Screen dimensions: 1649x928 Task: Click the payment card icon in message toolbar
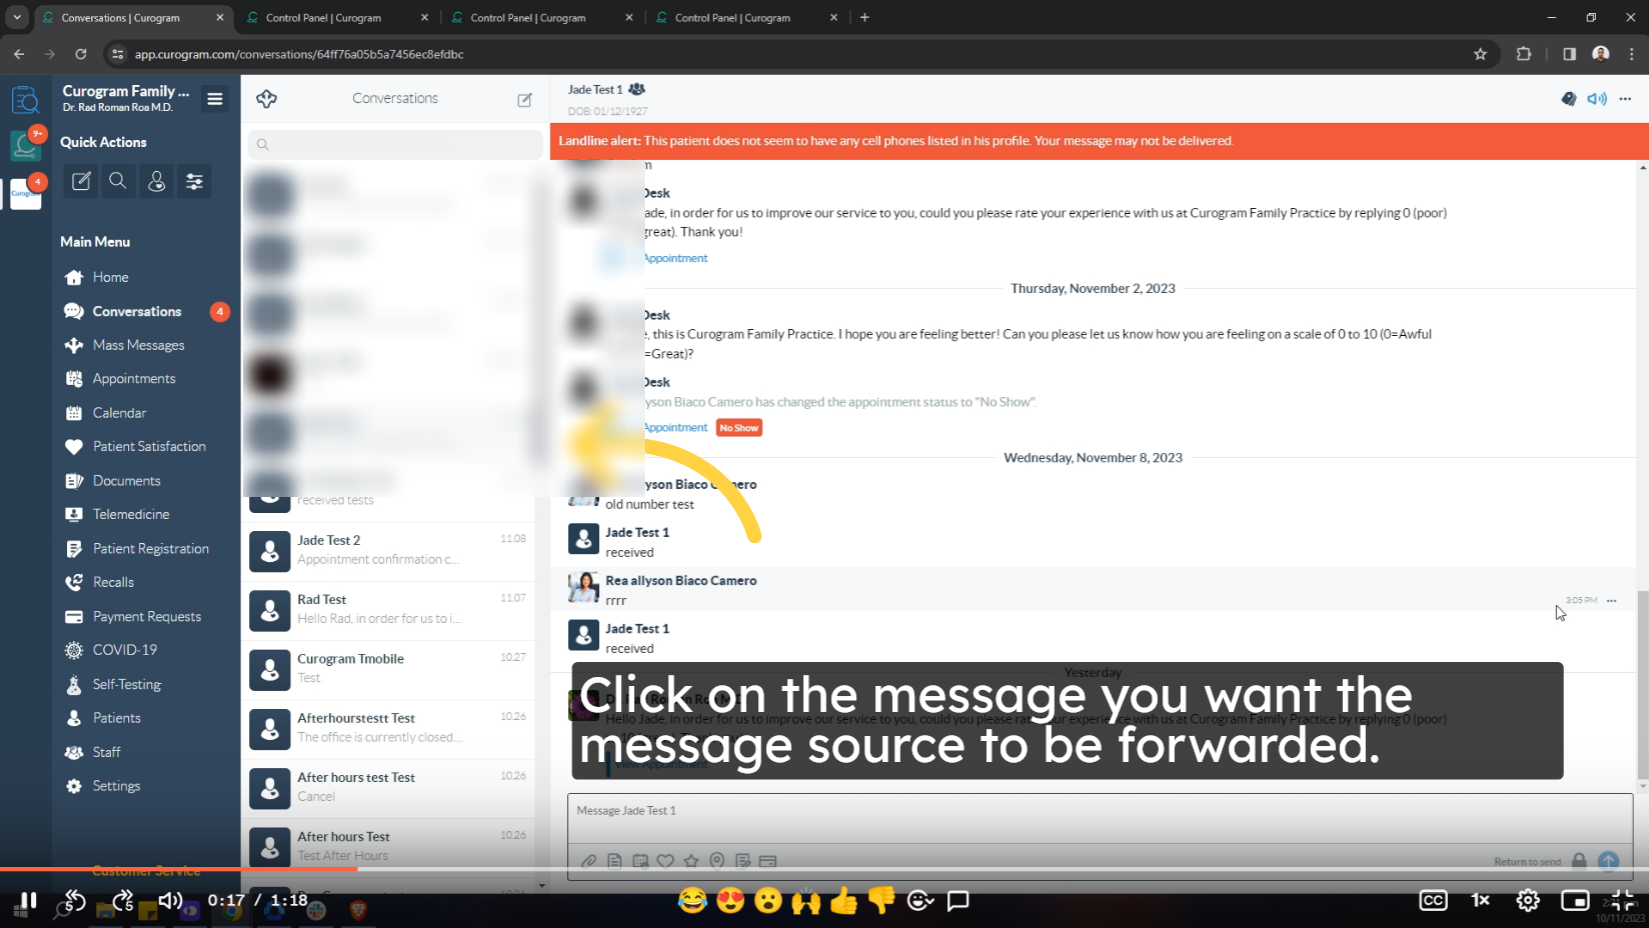tap(768, 861)
